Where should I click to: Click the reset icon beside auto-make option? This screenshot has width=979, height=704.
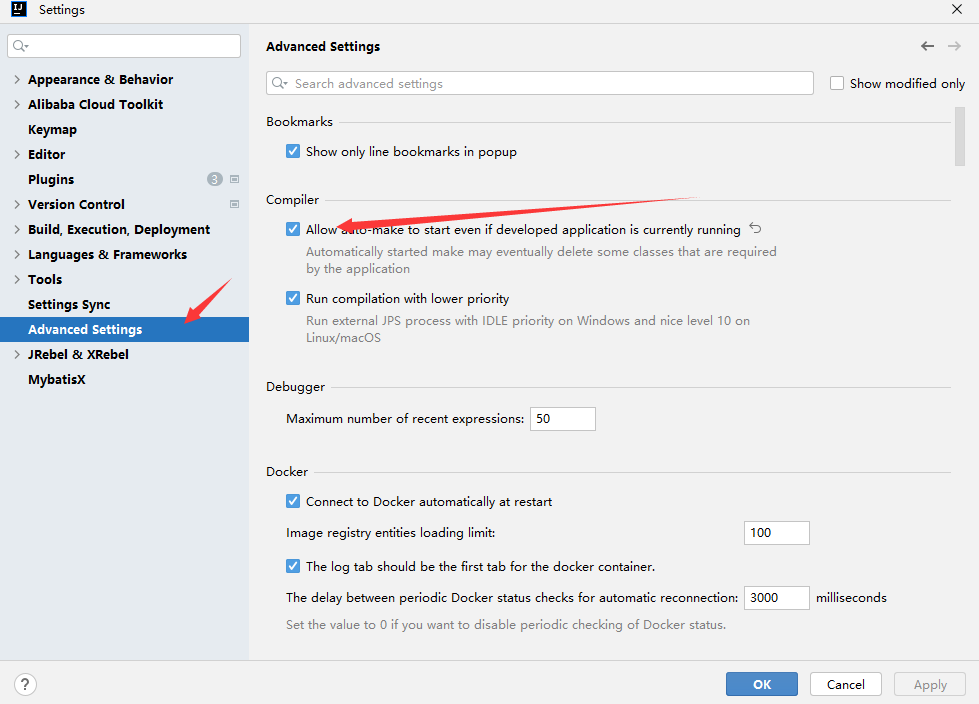(755, 228)
